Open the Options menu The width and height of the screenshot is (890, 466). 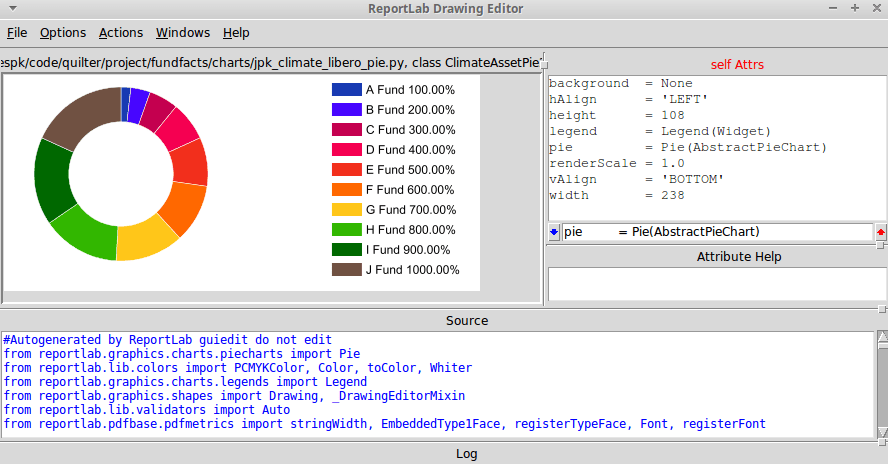(x=63, y=33)
